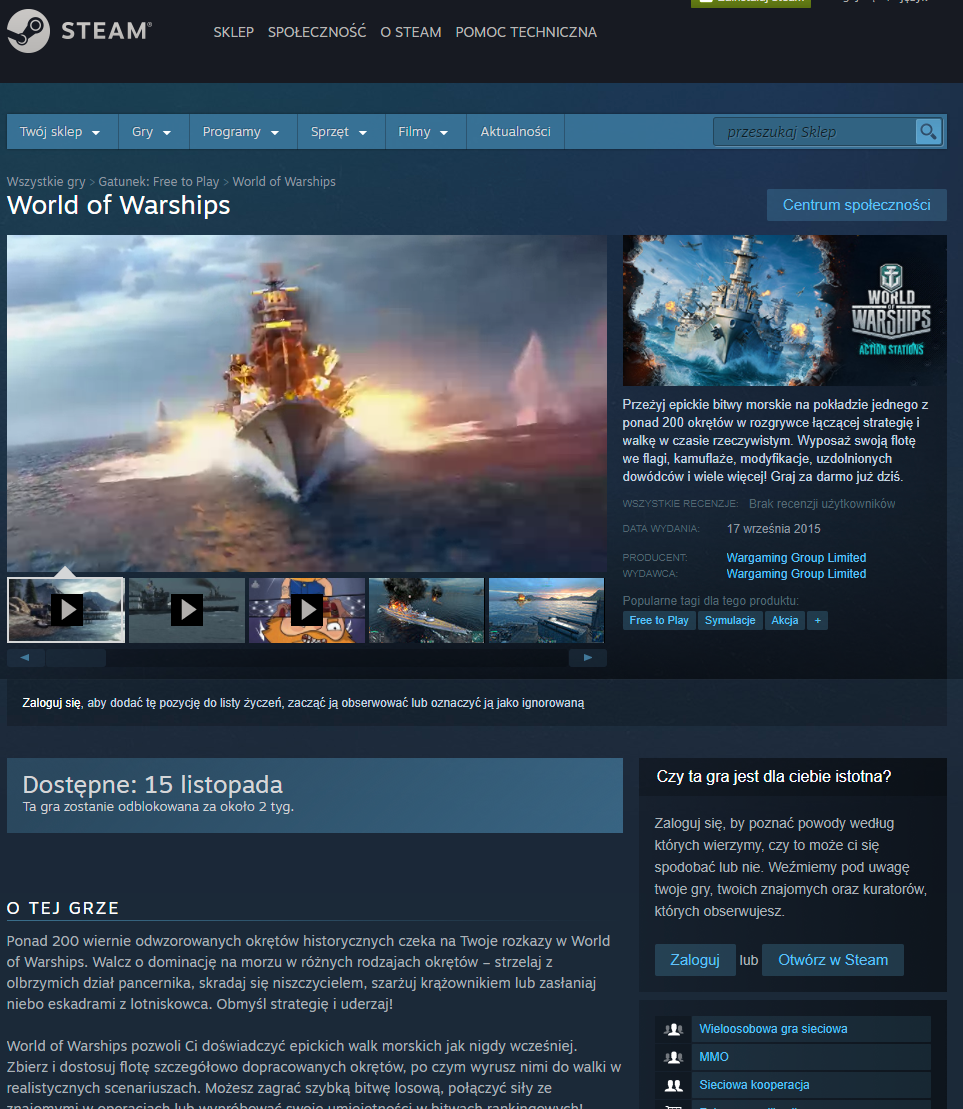This screenshot has width=963, height=1109.
Task: Click the plus tag button
Action: (x=817, y=621)
